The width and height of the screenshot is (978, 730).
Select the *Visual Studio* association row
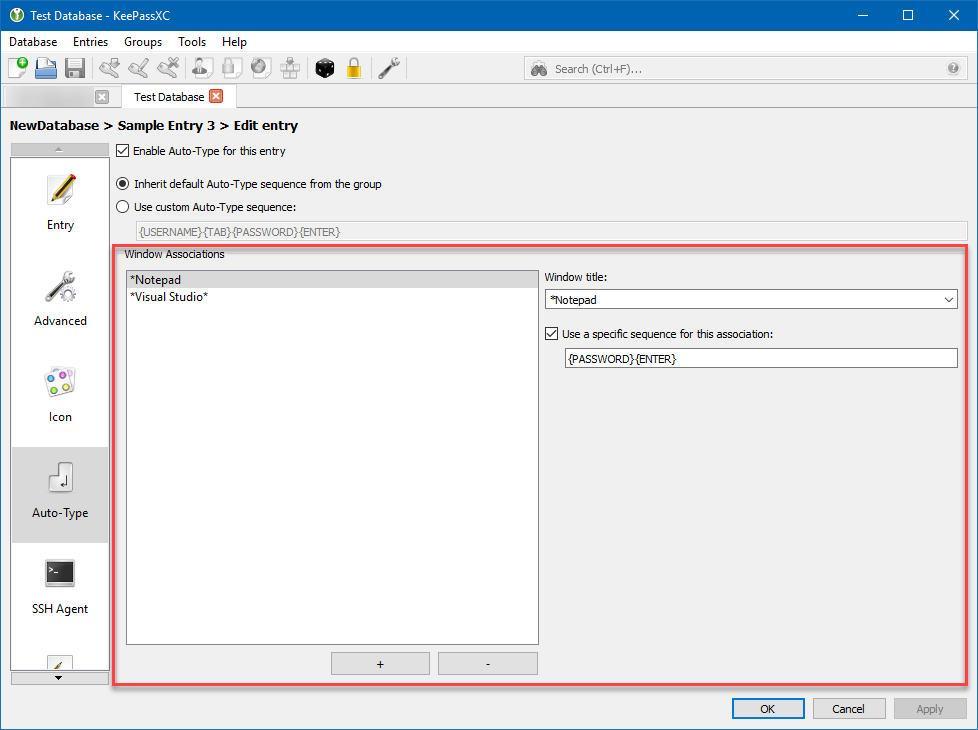point(332,296)
